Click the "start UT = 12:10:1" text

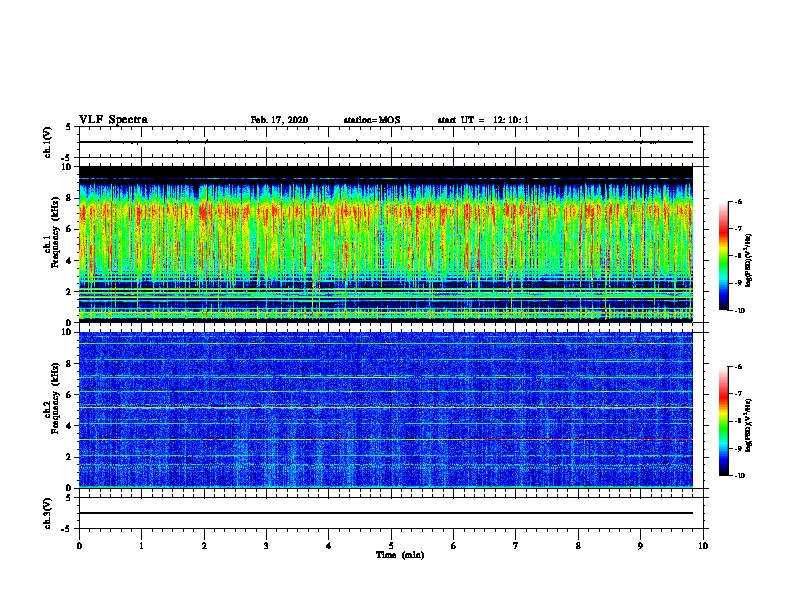(483, 120)
